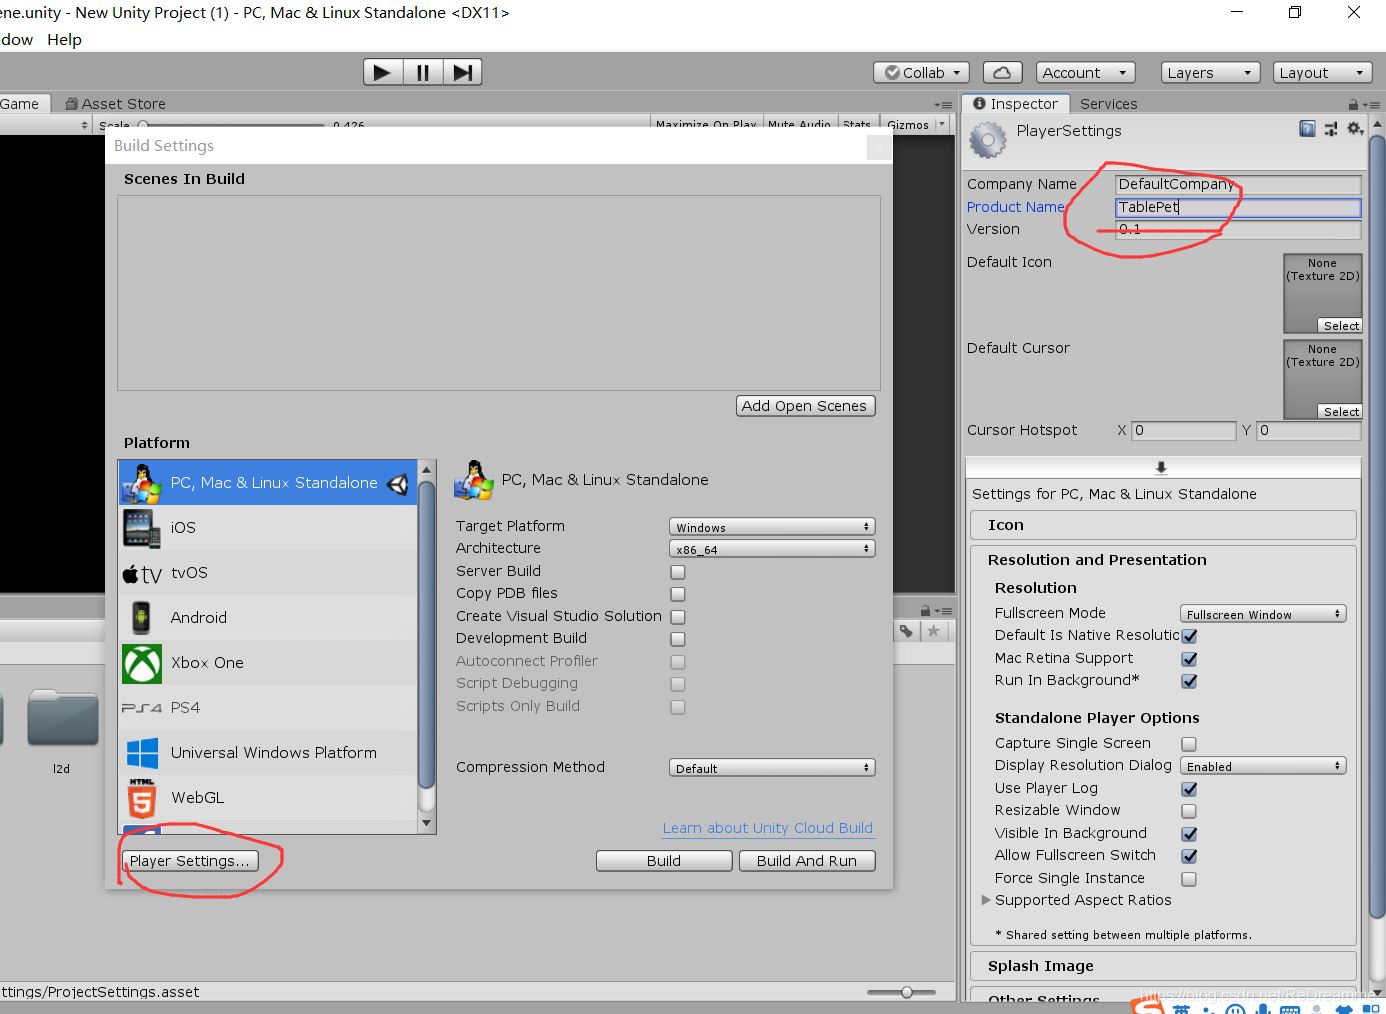1386x1014 pixels.
Task: Uncheck Run In Background
Action: [1190, 681]
